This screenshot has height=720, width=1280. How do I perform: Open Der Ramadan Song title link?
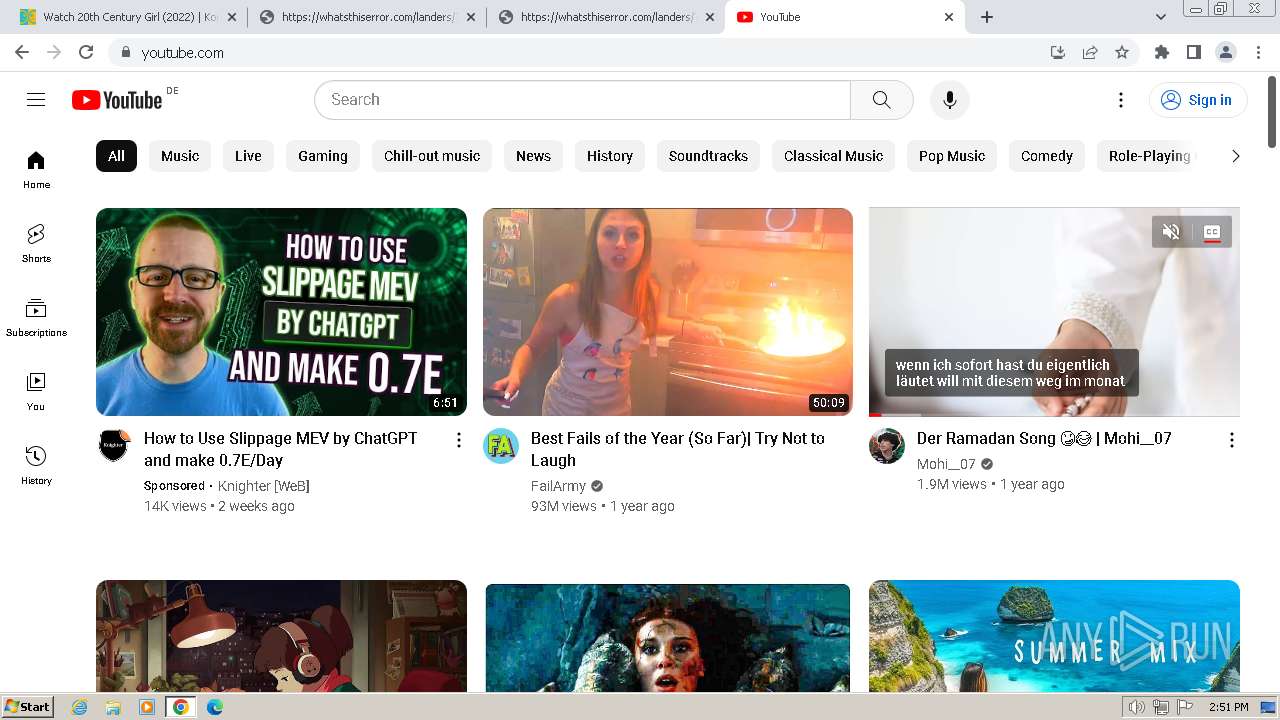click(1044, 438)
